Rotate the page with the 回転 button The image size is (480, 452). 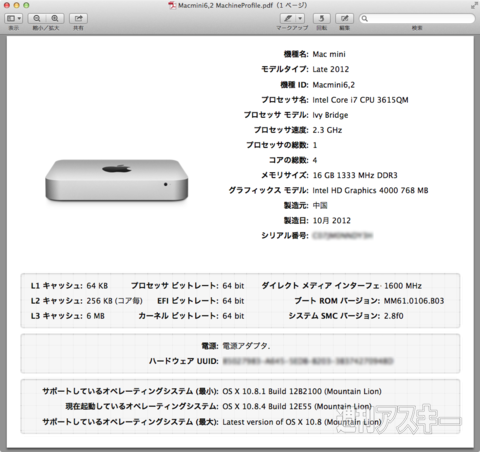pos(322,18)
